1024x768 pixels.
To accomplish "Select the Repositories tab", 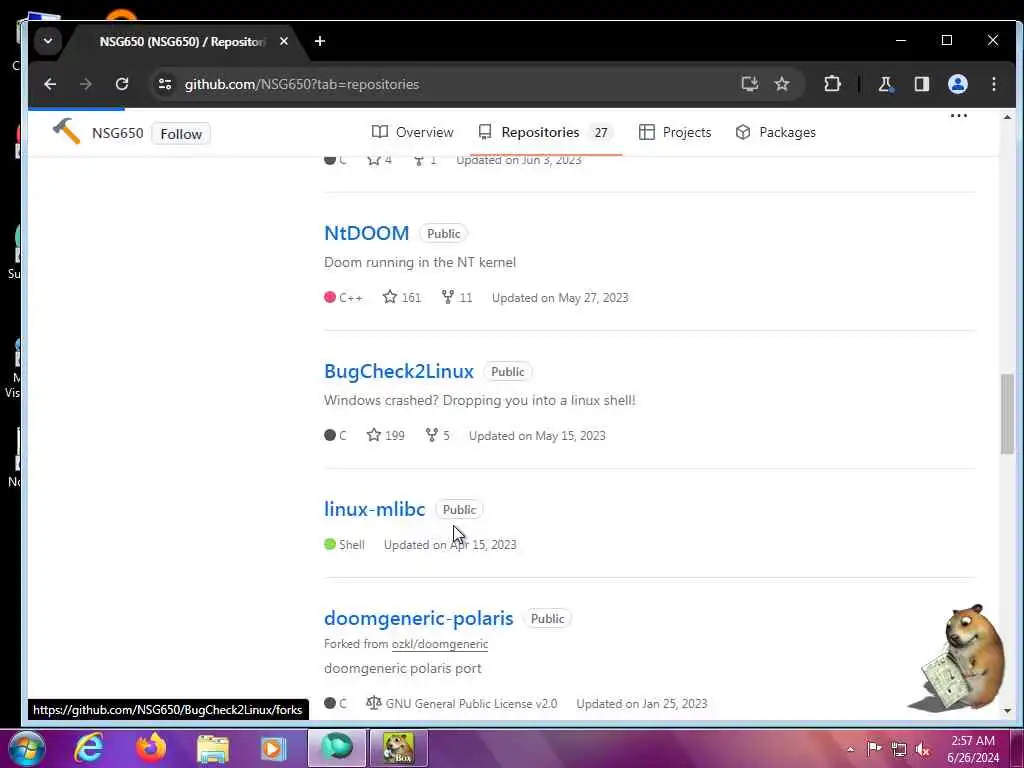I will (545, 132).
